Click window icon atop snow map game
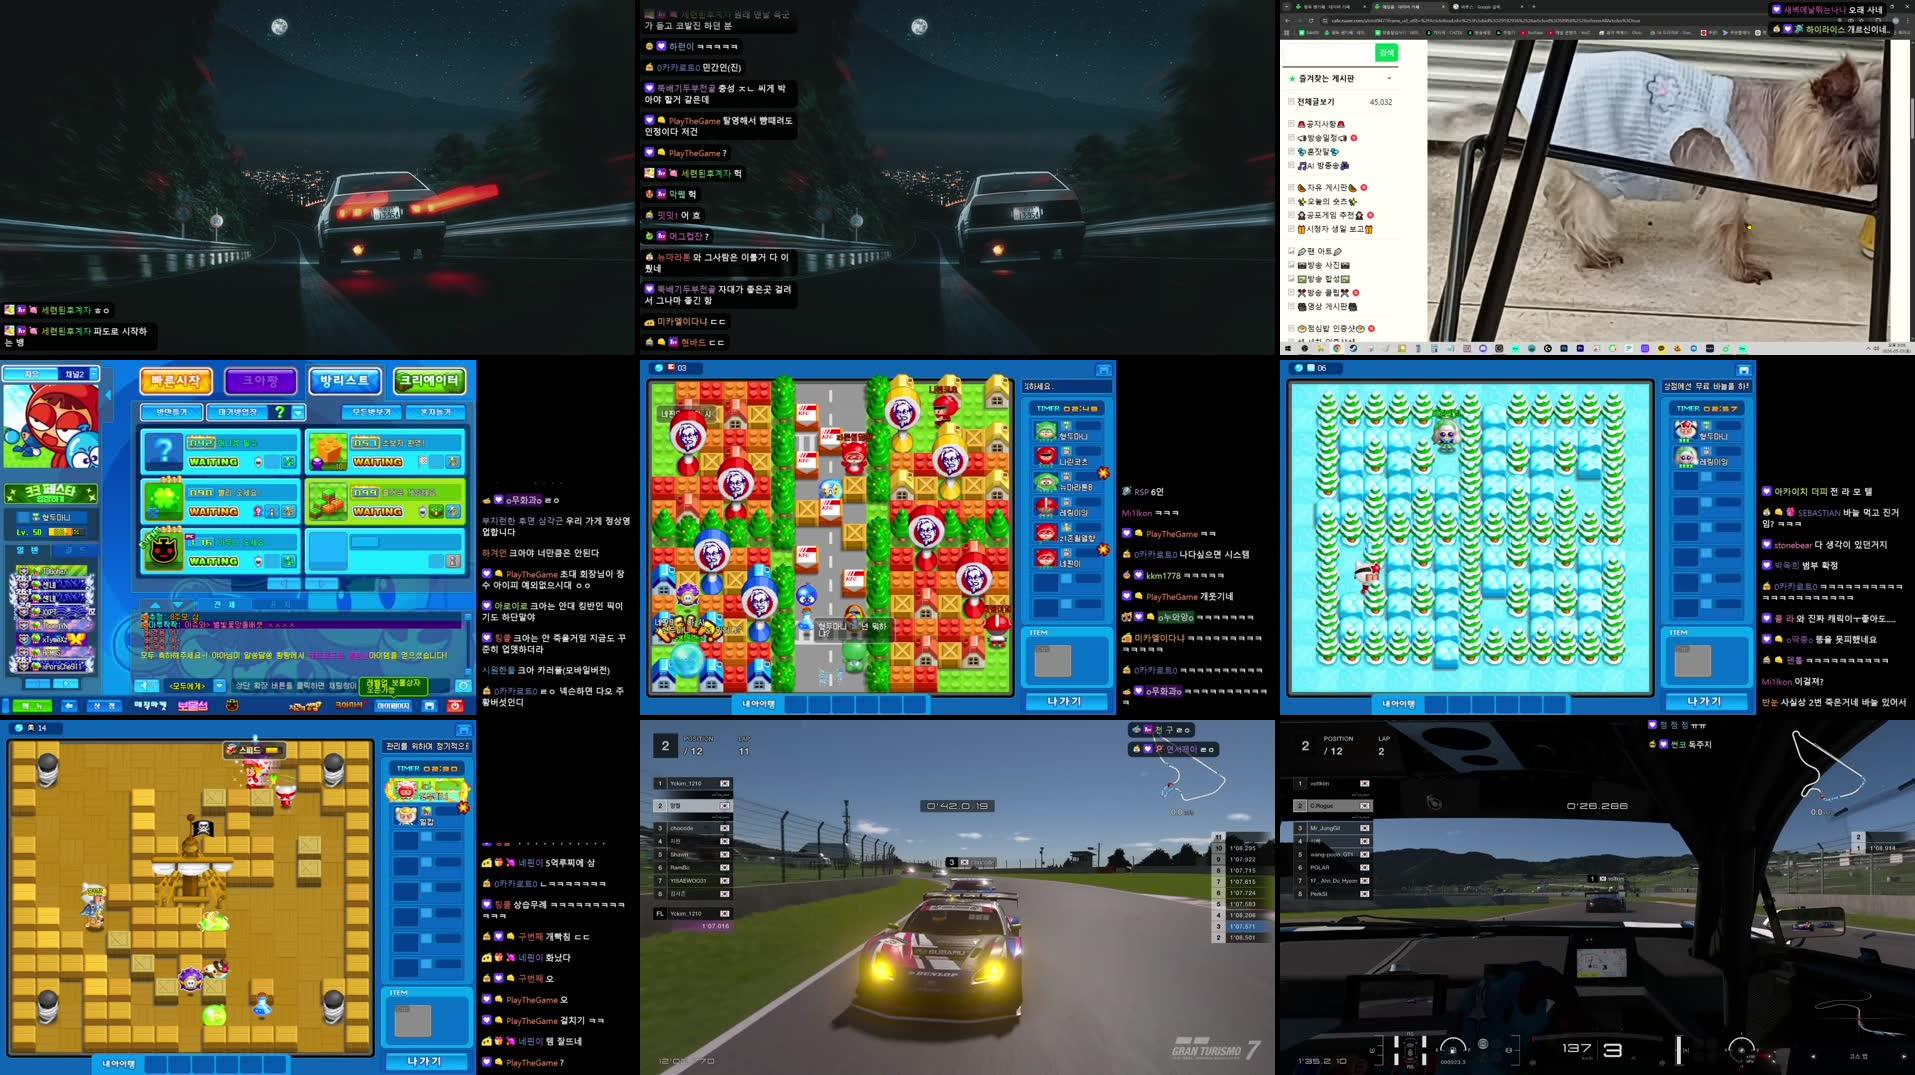 [x=1743, y=370]
